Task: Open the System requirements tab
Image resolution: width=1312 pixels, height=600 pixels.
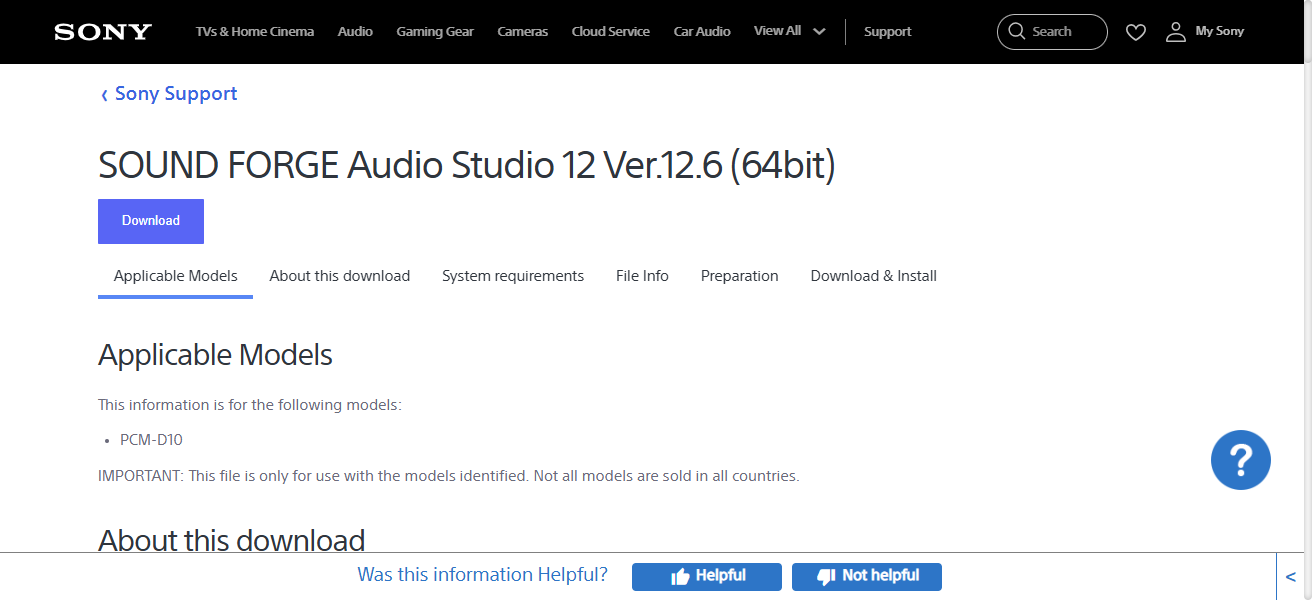Action: (512, 275)
